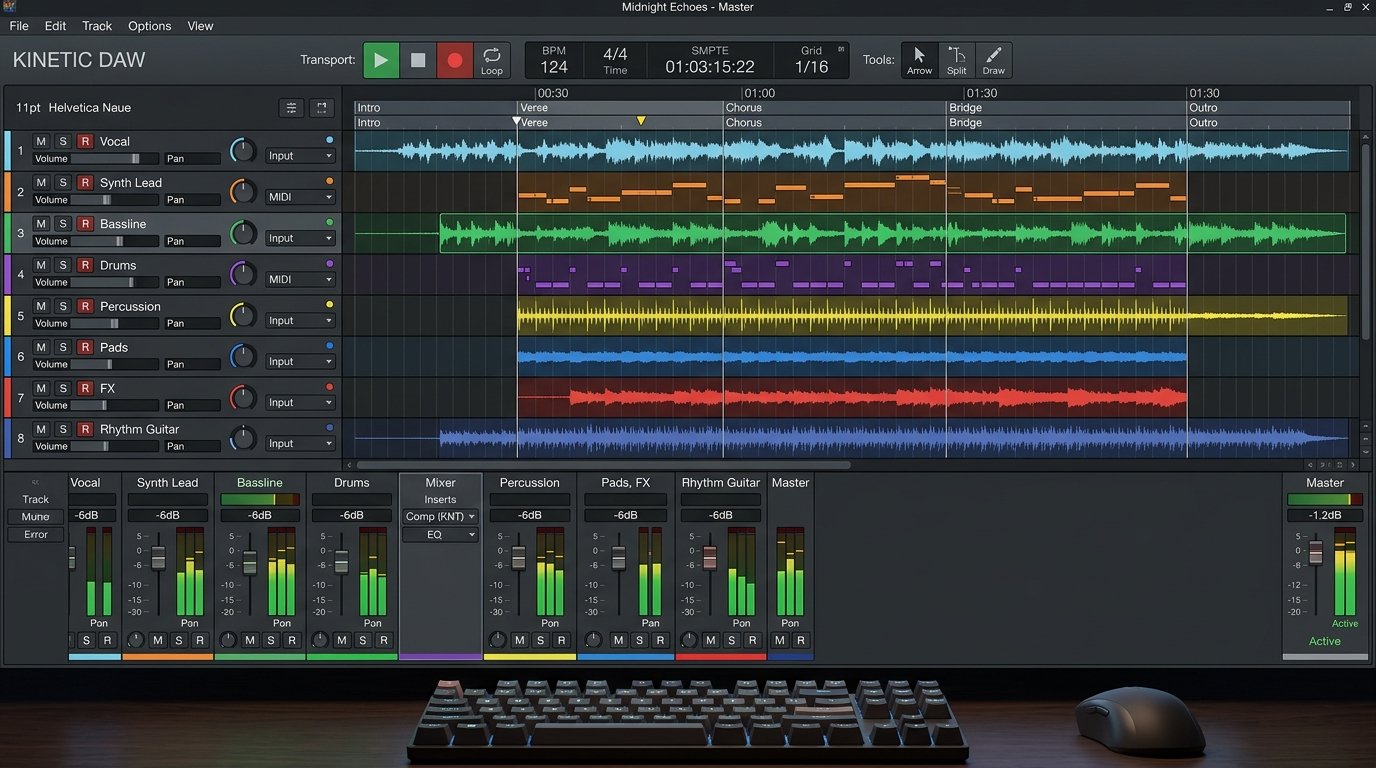Open the Options menu
The width and height of the screenshot is (1376, 768).
coord(150,26)
